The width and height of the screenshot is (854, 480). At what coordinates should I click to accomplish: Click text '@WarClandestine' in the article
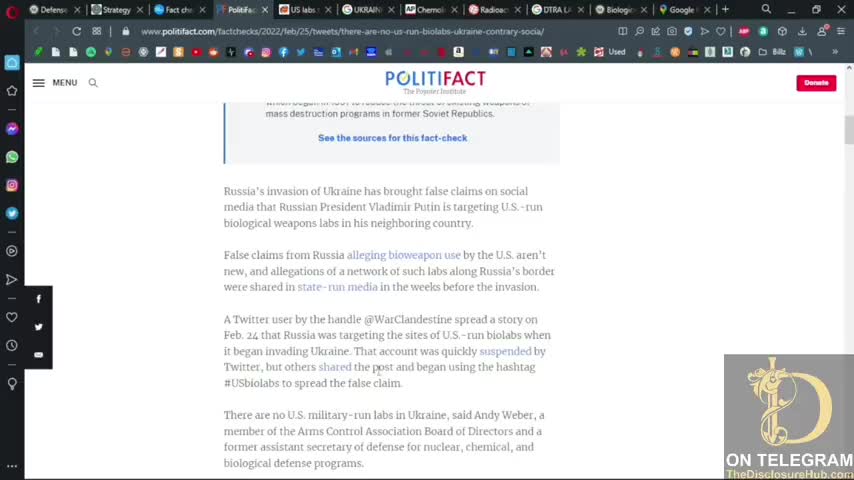[x=407, y=319]
